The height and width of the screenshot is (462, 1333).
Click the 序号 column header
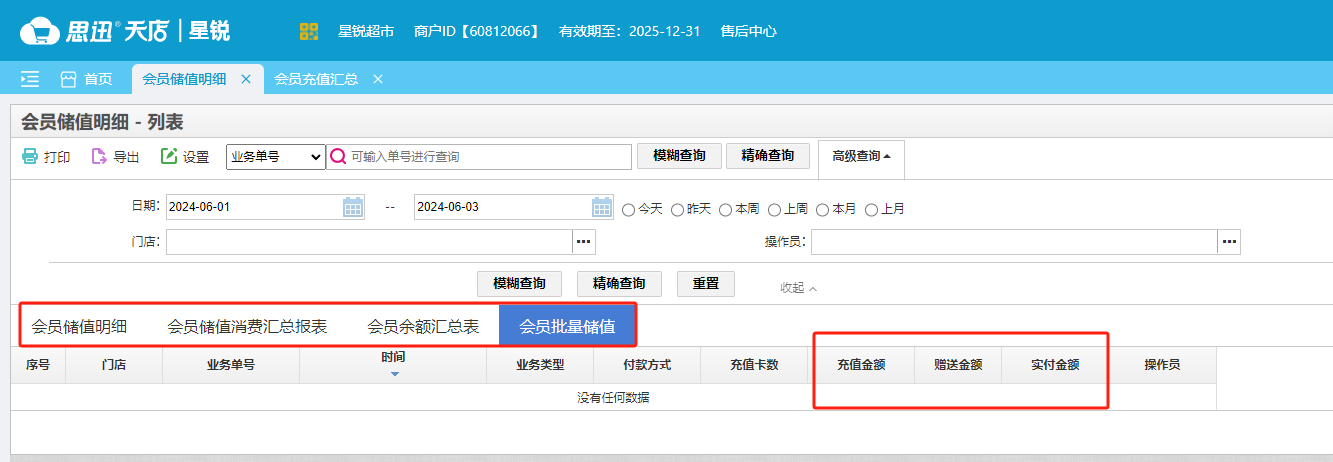point(38,365)
